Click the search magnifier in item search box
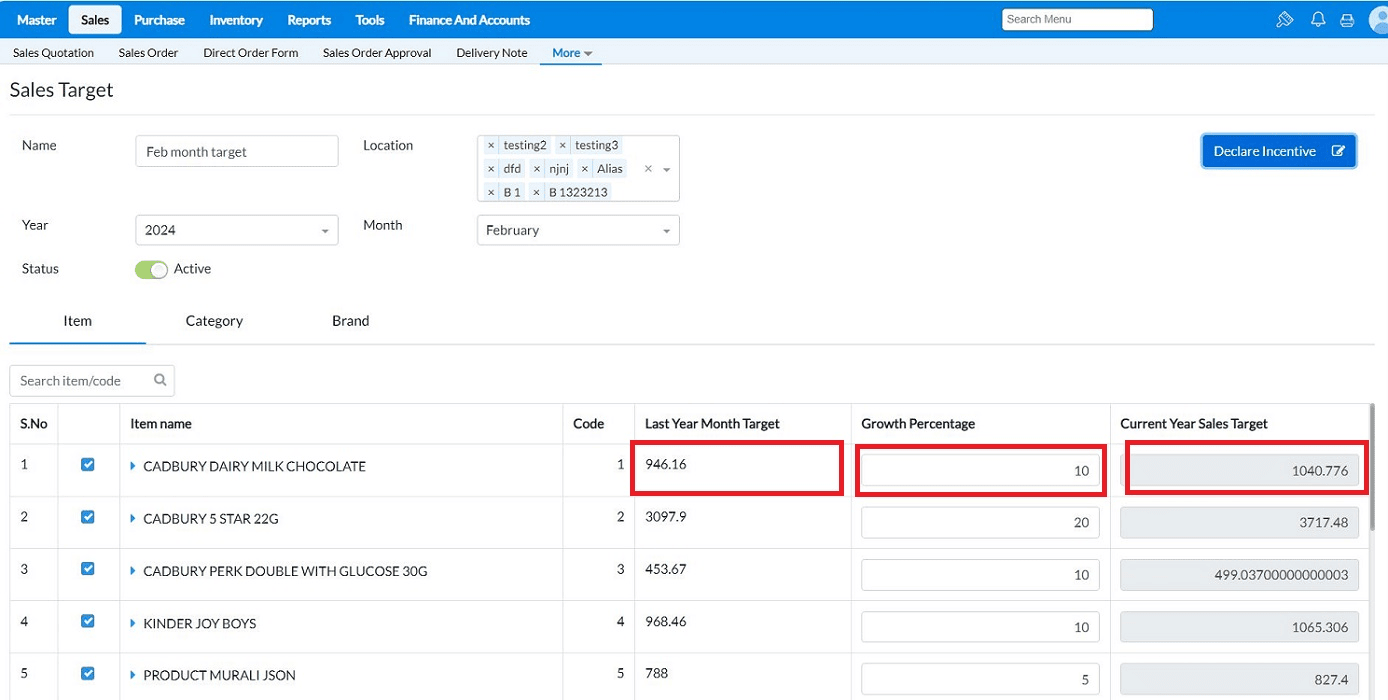This screenshot has width=1388, height=700. (x=160, y=380)
